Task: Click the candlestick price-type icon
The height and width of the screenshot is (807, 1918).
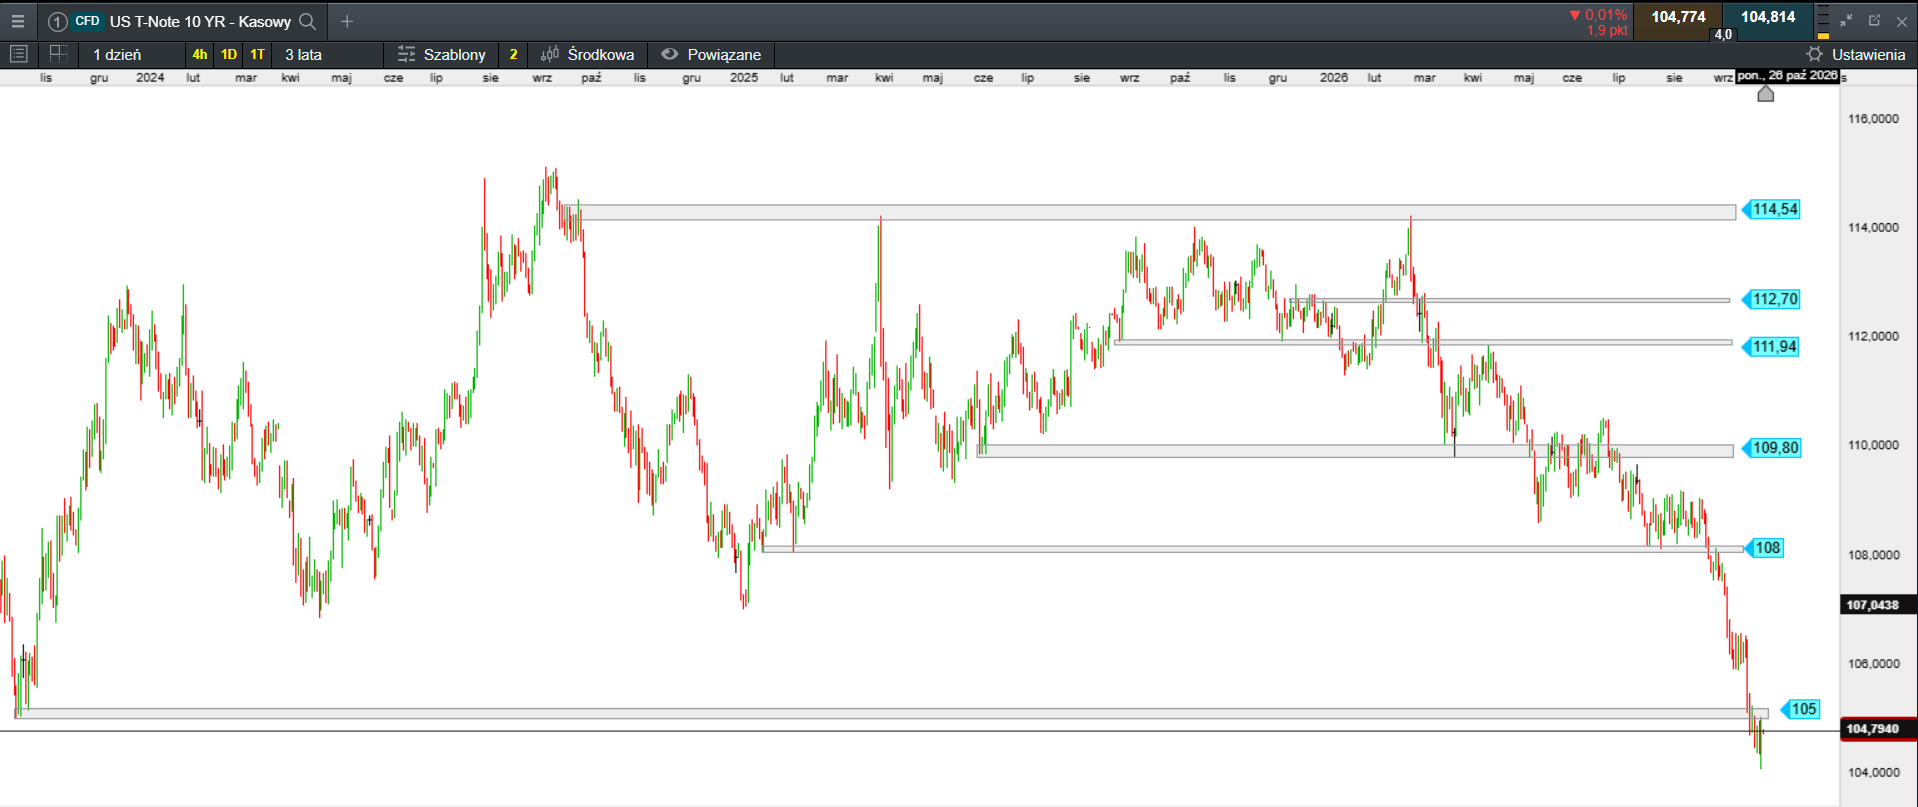Action: (549, 54)
